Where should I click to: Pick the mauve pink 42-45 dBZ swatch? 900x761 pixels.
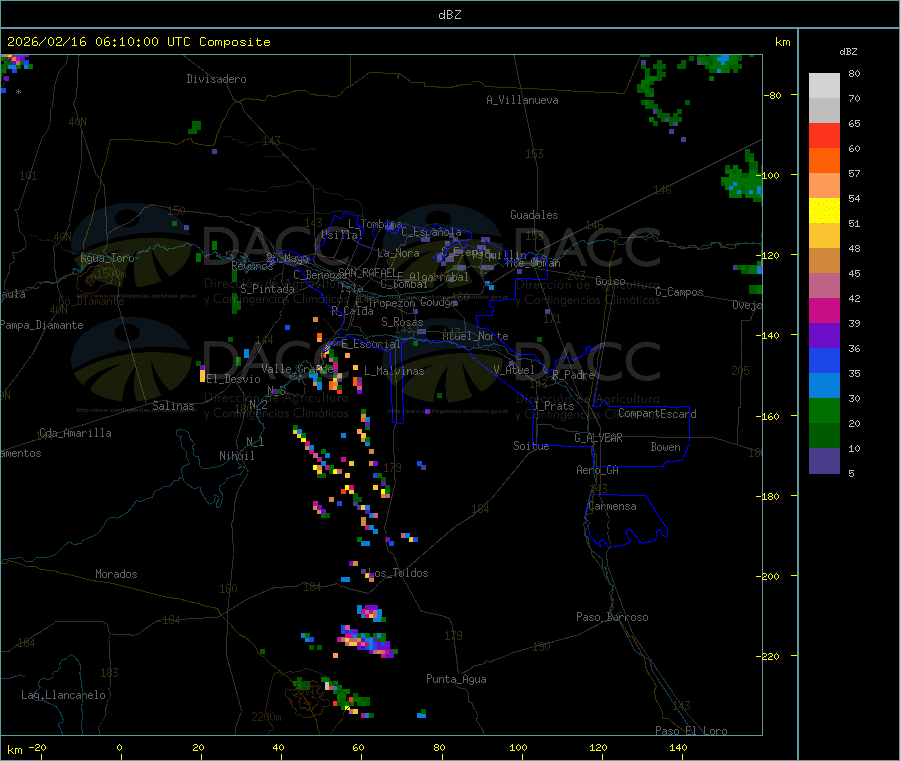point(824,286)
